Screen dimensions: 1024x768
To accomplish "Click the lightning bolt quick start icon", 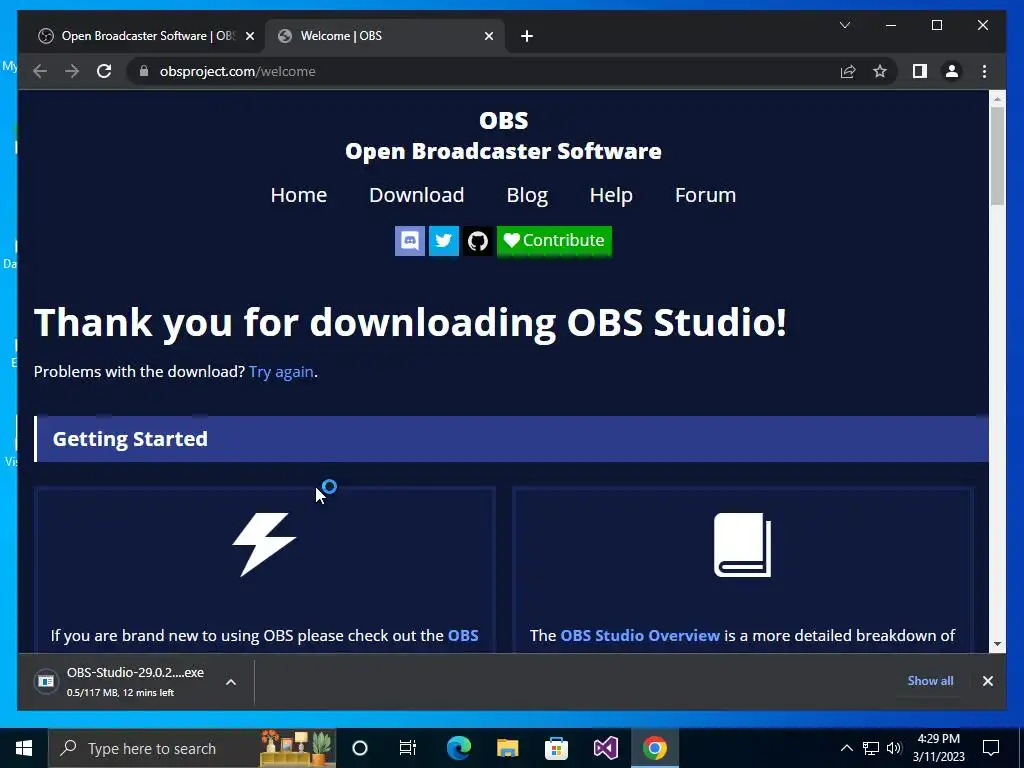I will pyautogui.click(x=264, y=545).
